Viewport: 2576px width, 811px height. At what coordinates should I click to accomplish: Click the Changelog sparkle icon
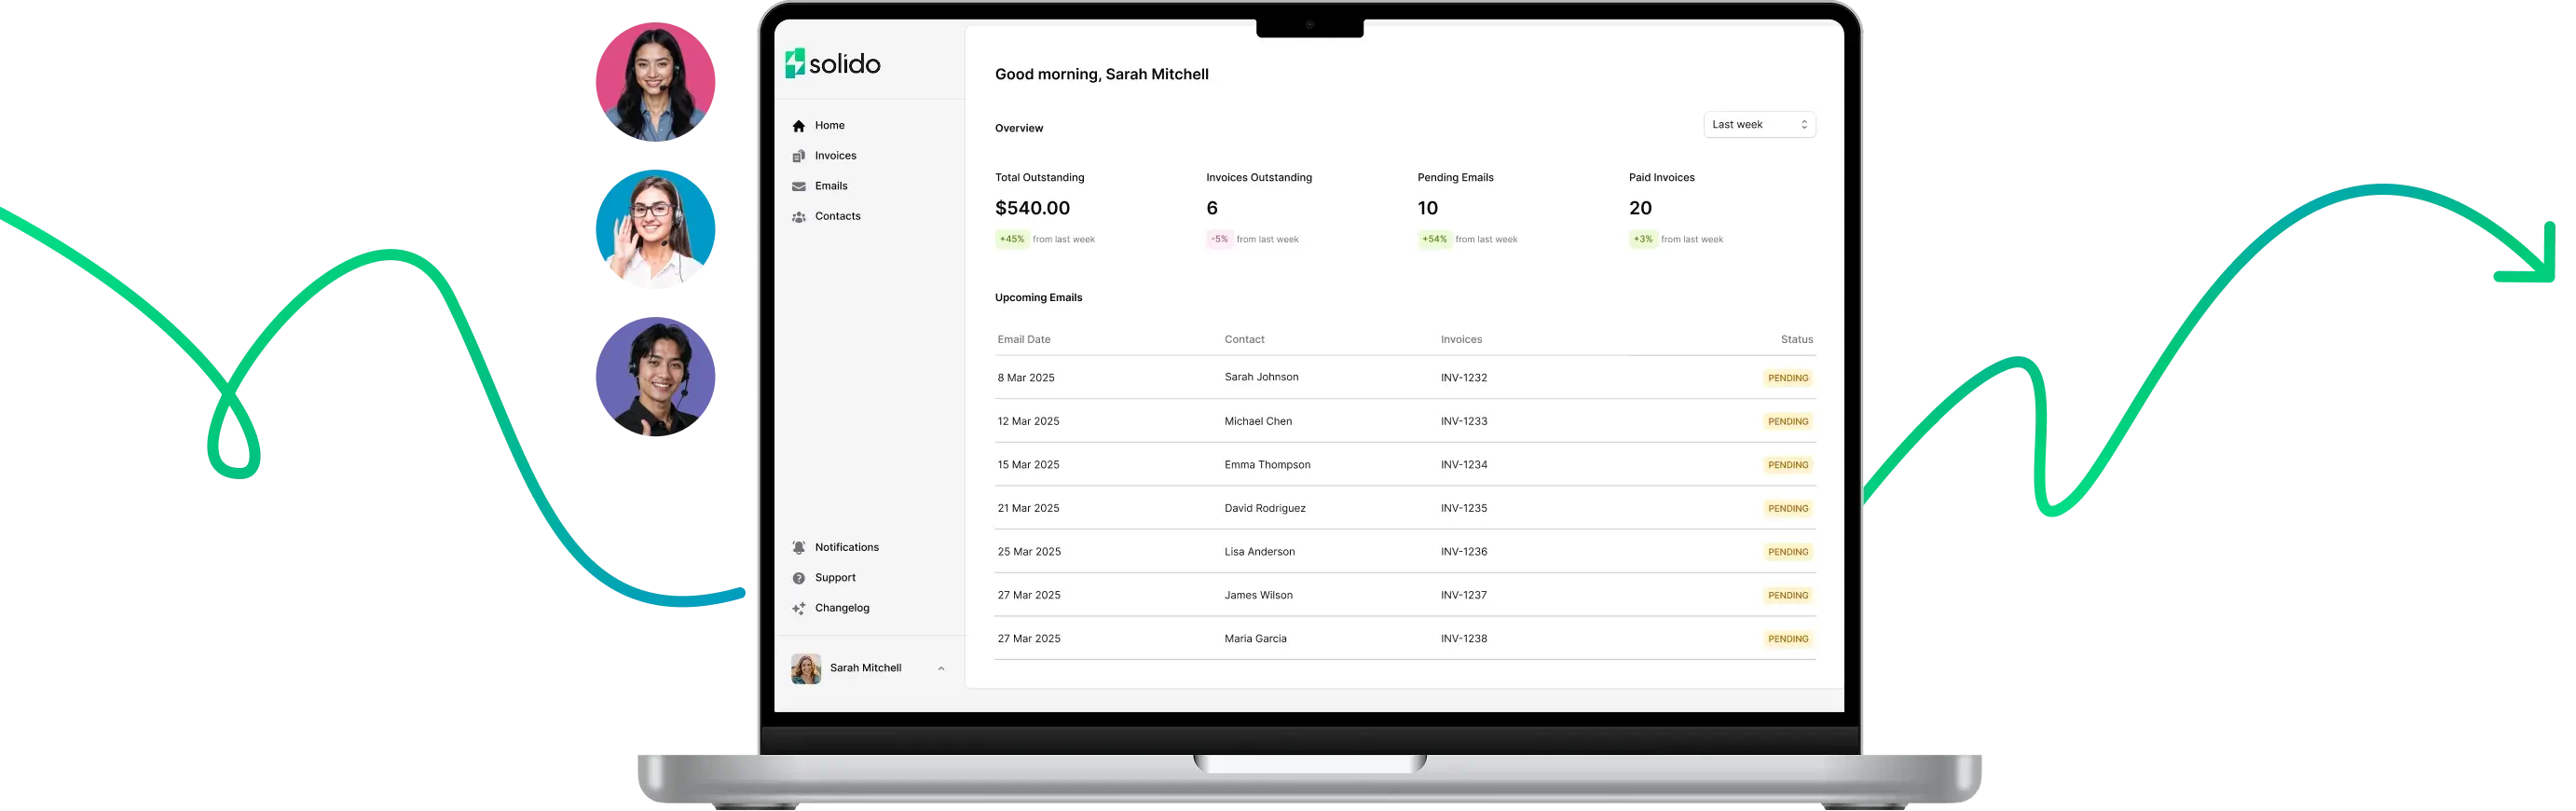[798, 608]
